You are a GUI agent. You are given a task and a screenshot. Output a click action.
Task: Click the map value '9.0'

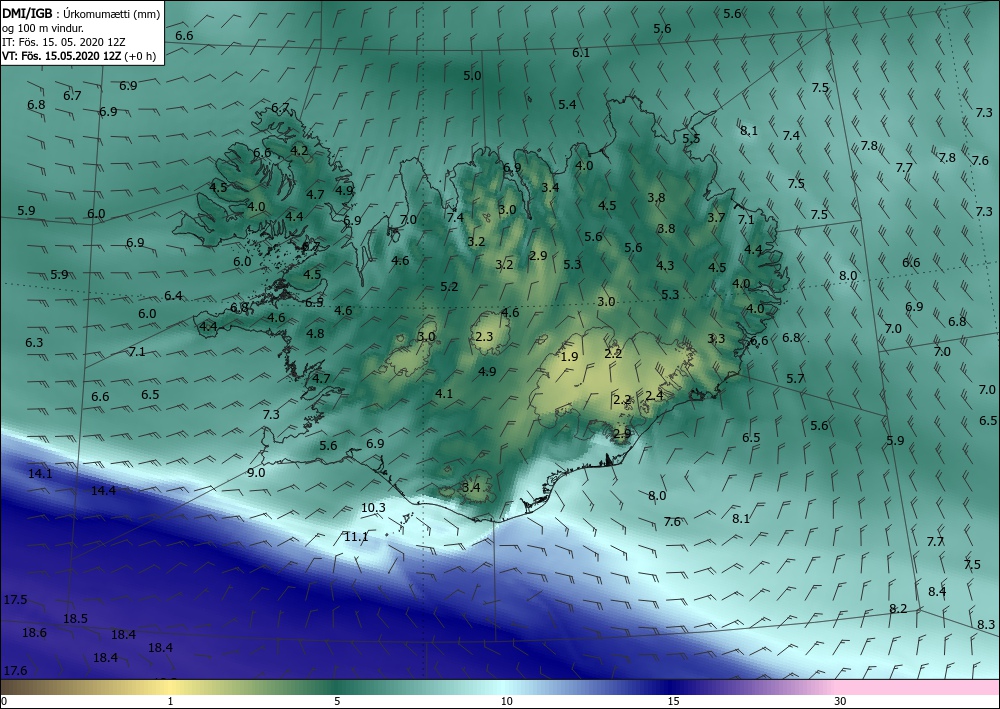tap(256, 472)
